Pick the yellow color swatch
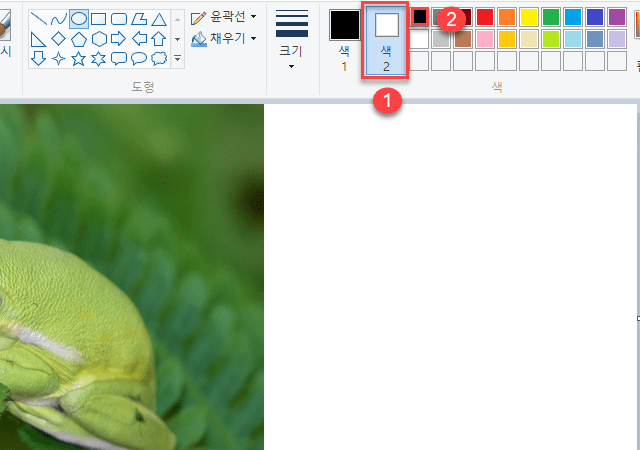 (x=529, y=17)
